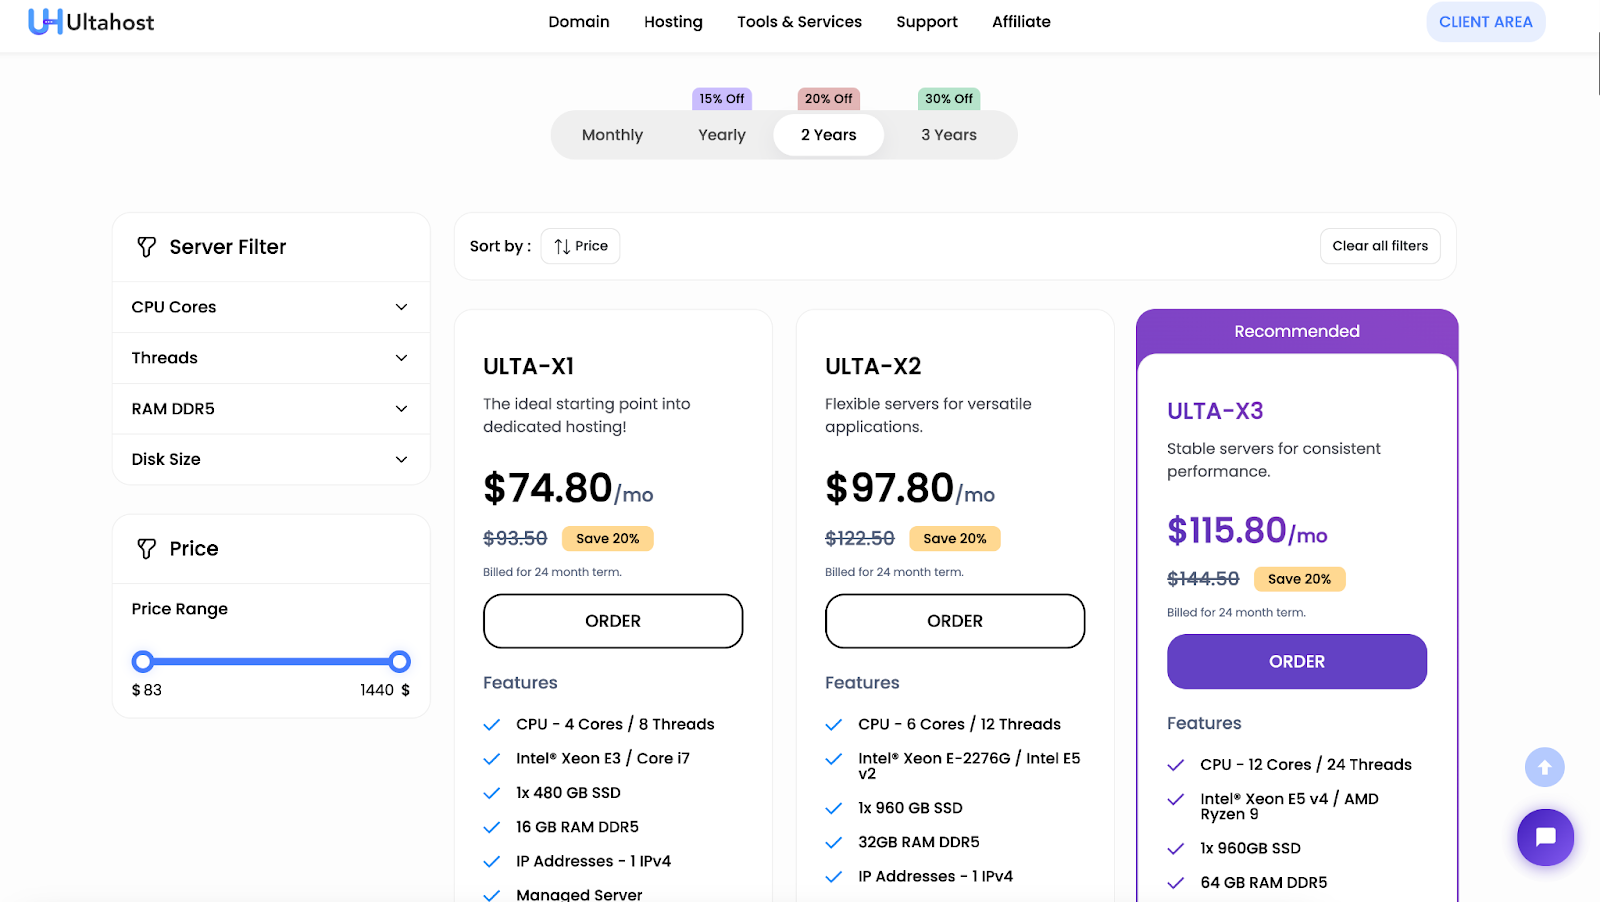The height and width of the screenshot is (902, 1600).
Task: Click the $115.80/mo price
Action: click(x=1247, y=530)
